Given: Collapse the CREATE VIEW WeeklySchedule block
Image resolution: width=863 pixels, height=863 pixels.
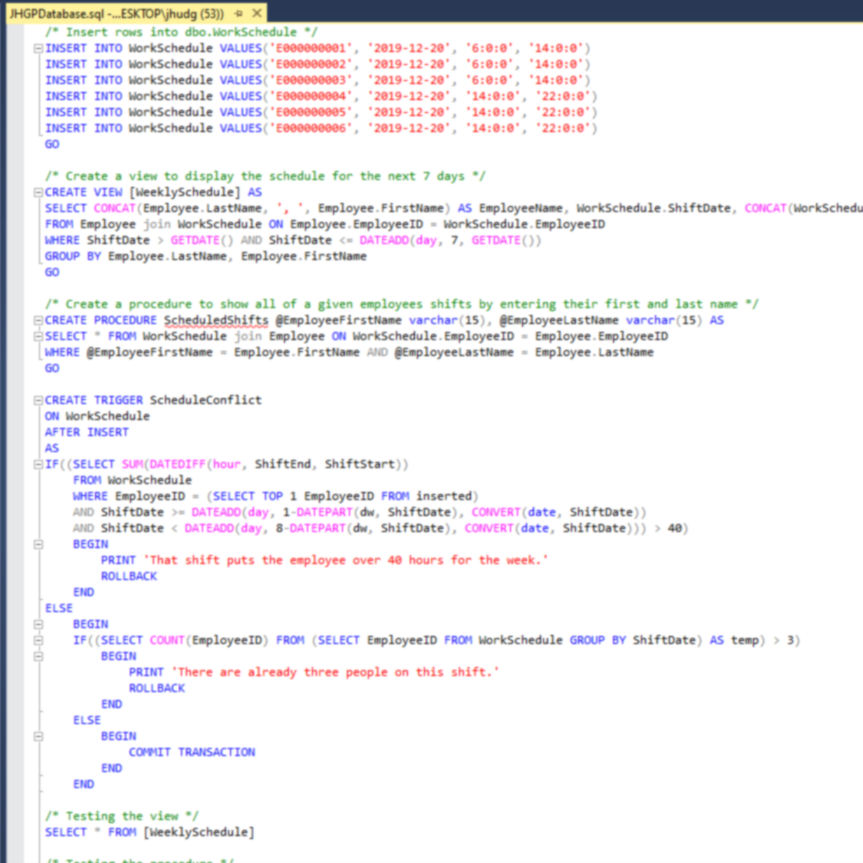Looking at the screenshot, I should click(38, 193).
